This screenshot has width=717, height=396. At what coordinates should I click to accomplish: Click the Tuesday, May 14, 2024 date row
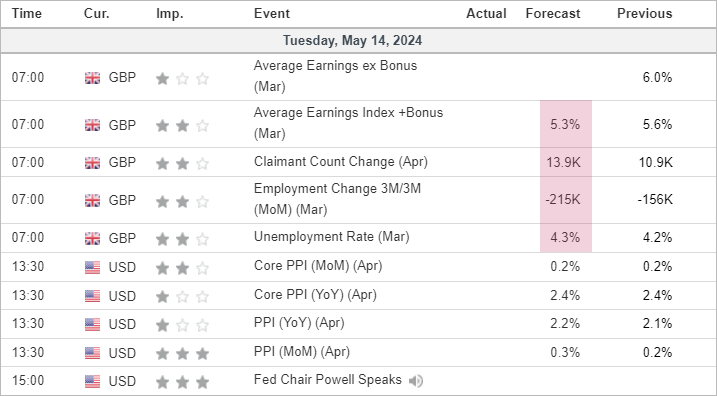tap(358, 41)
